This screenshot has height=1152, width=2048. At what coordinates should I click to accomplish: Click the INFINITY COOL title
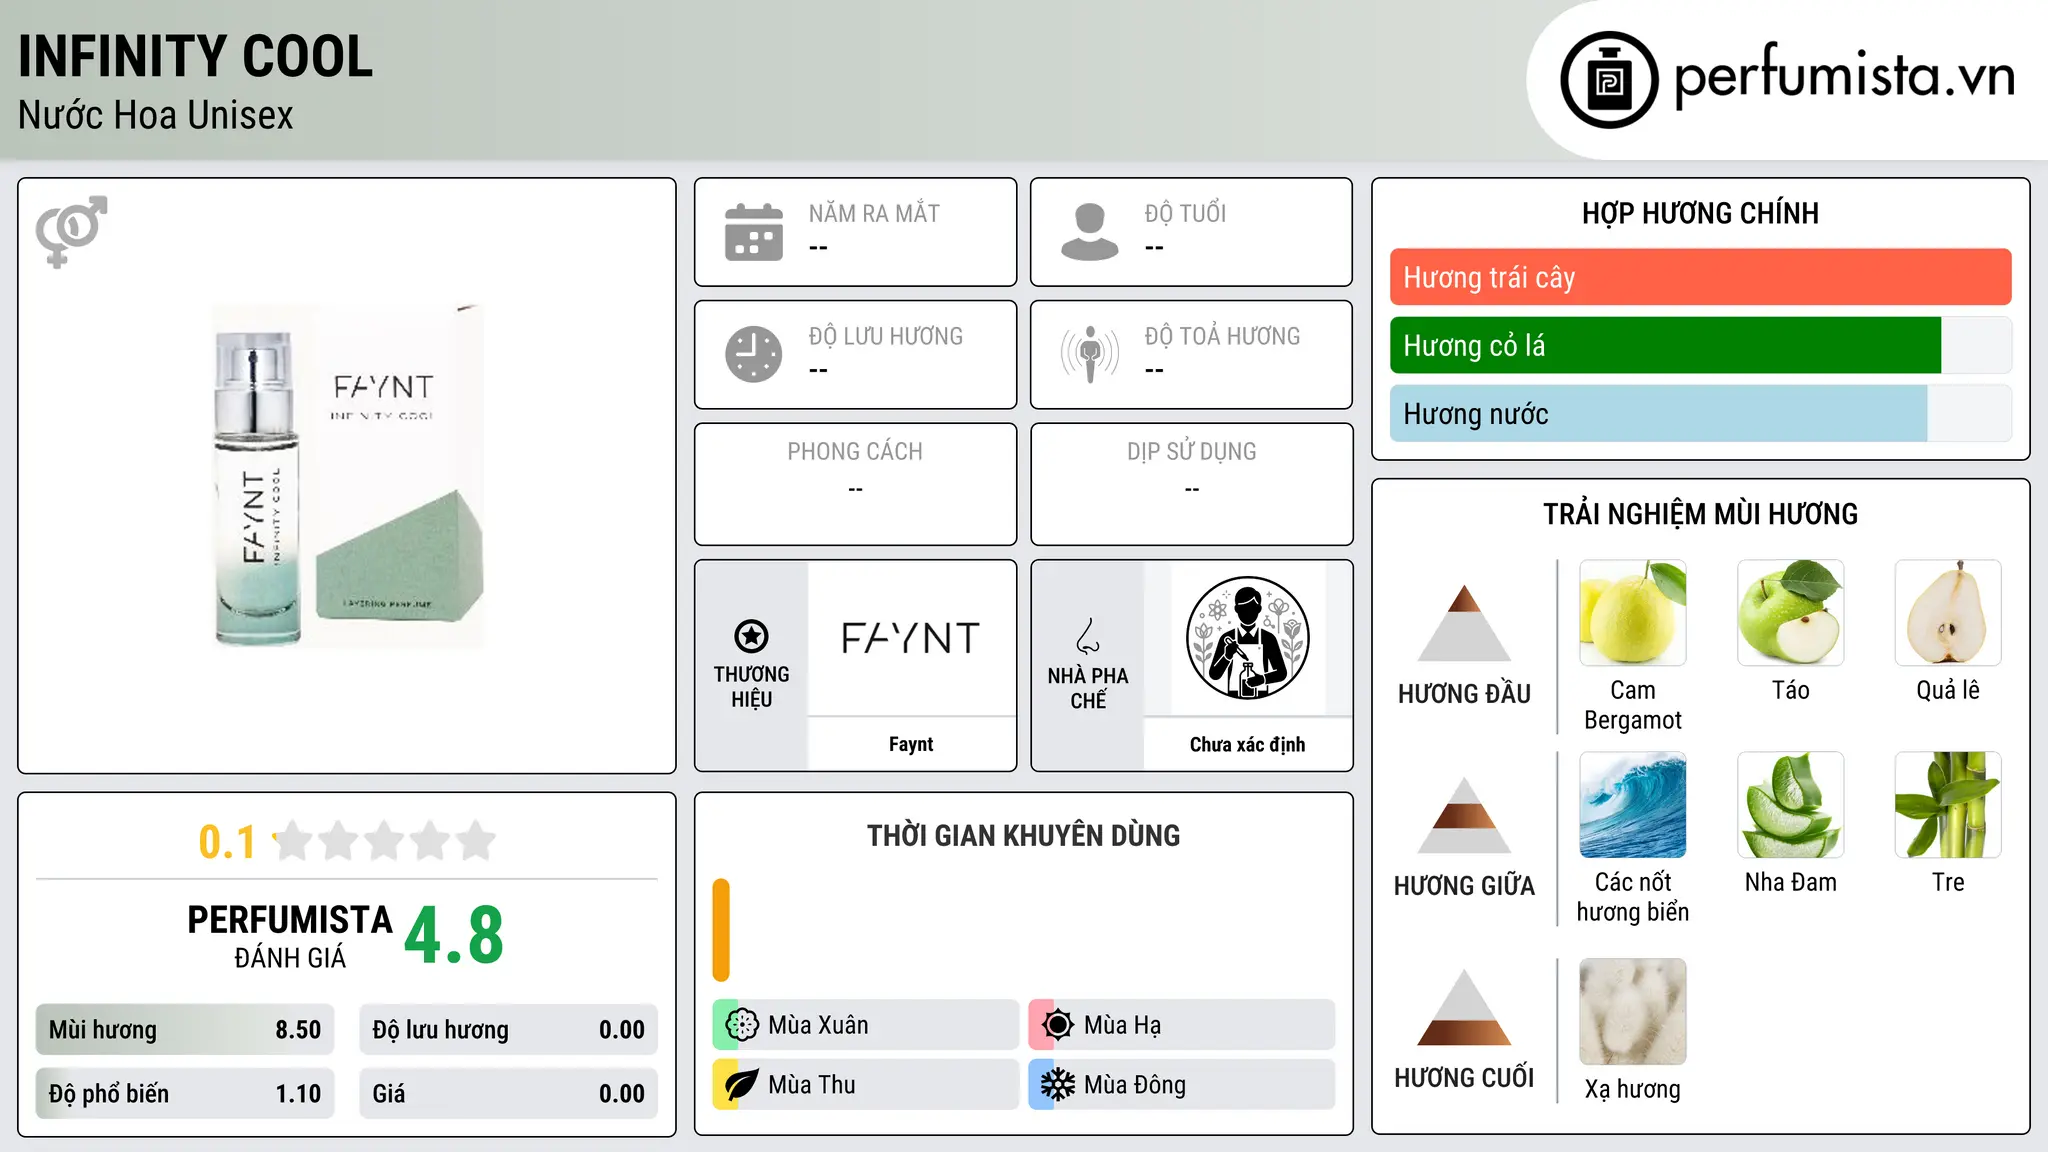[x=196, y=56]
